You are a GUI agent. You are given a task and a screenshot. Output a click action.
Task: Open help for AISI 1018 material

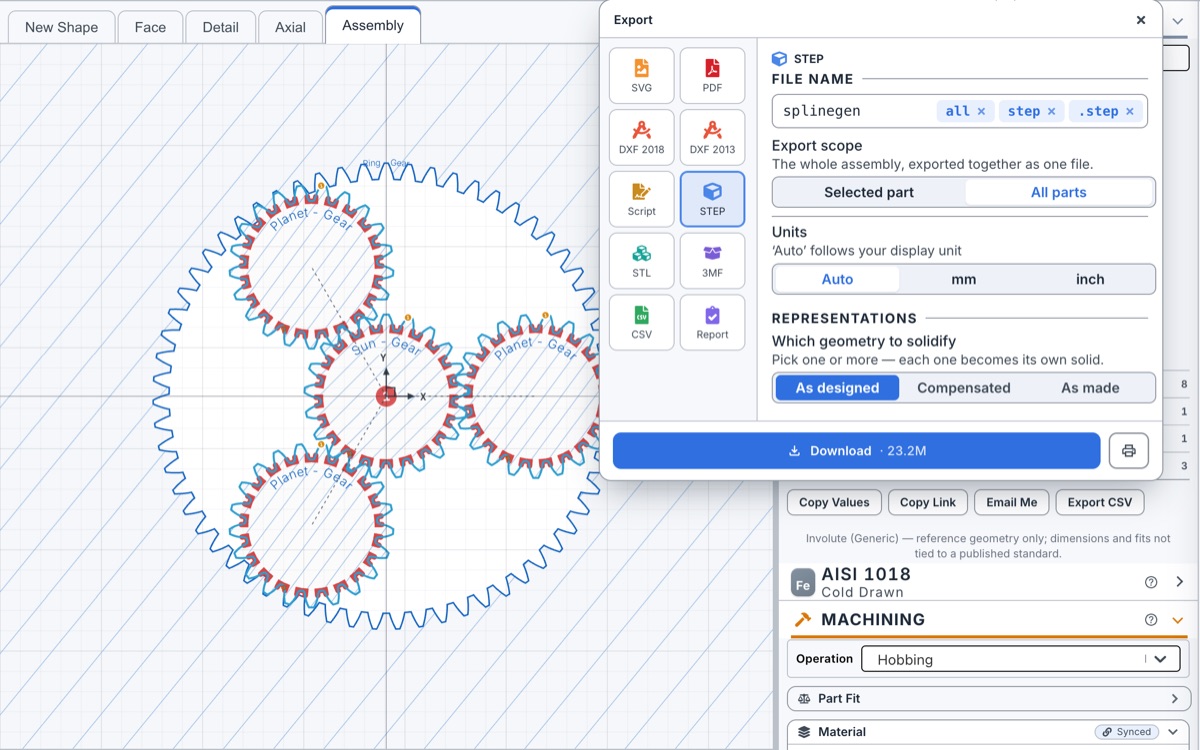point(1151,582)
